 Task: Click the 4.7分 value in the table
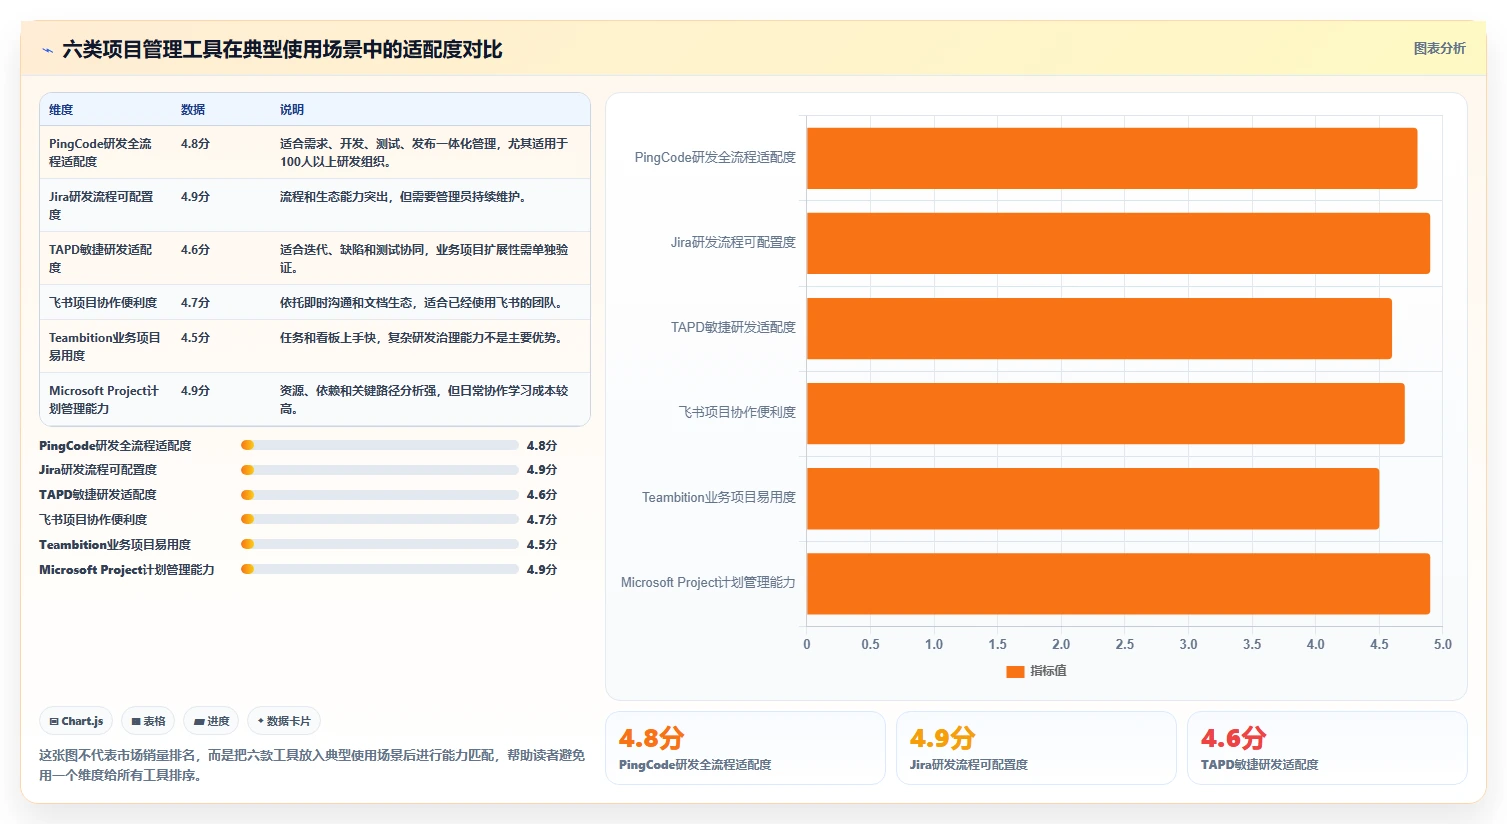(195, 302)
